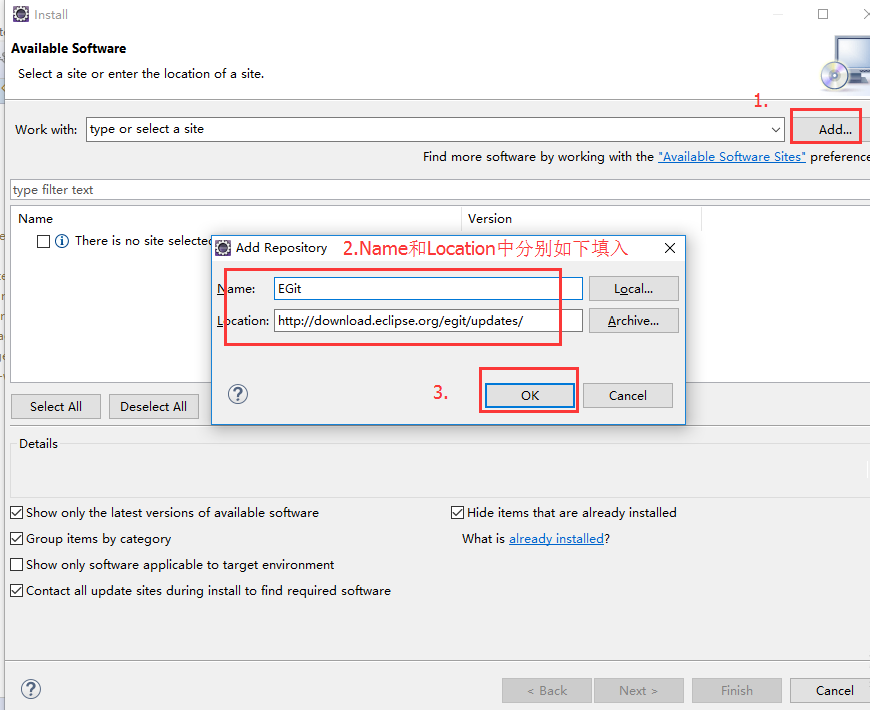This screenshot has height=710, width=870.
Task: Click the Location field with egit updates URL
Action: [428, 321]
